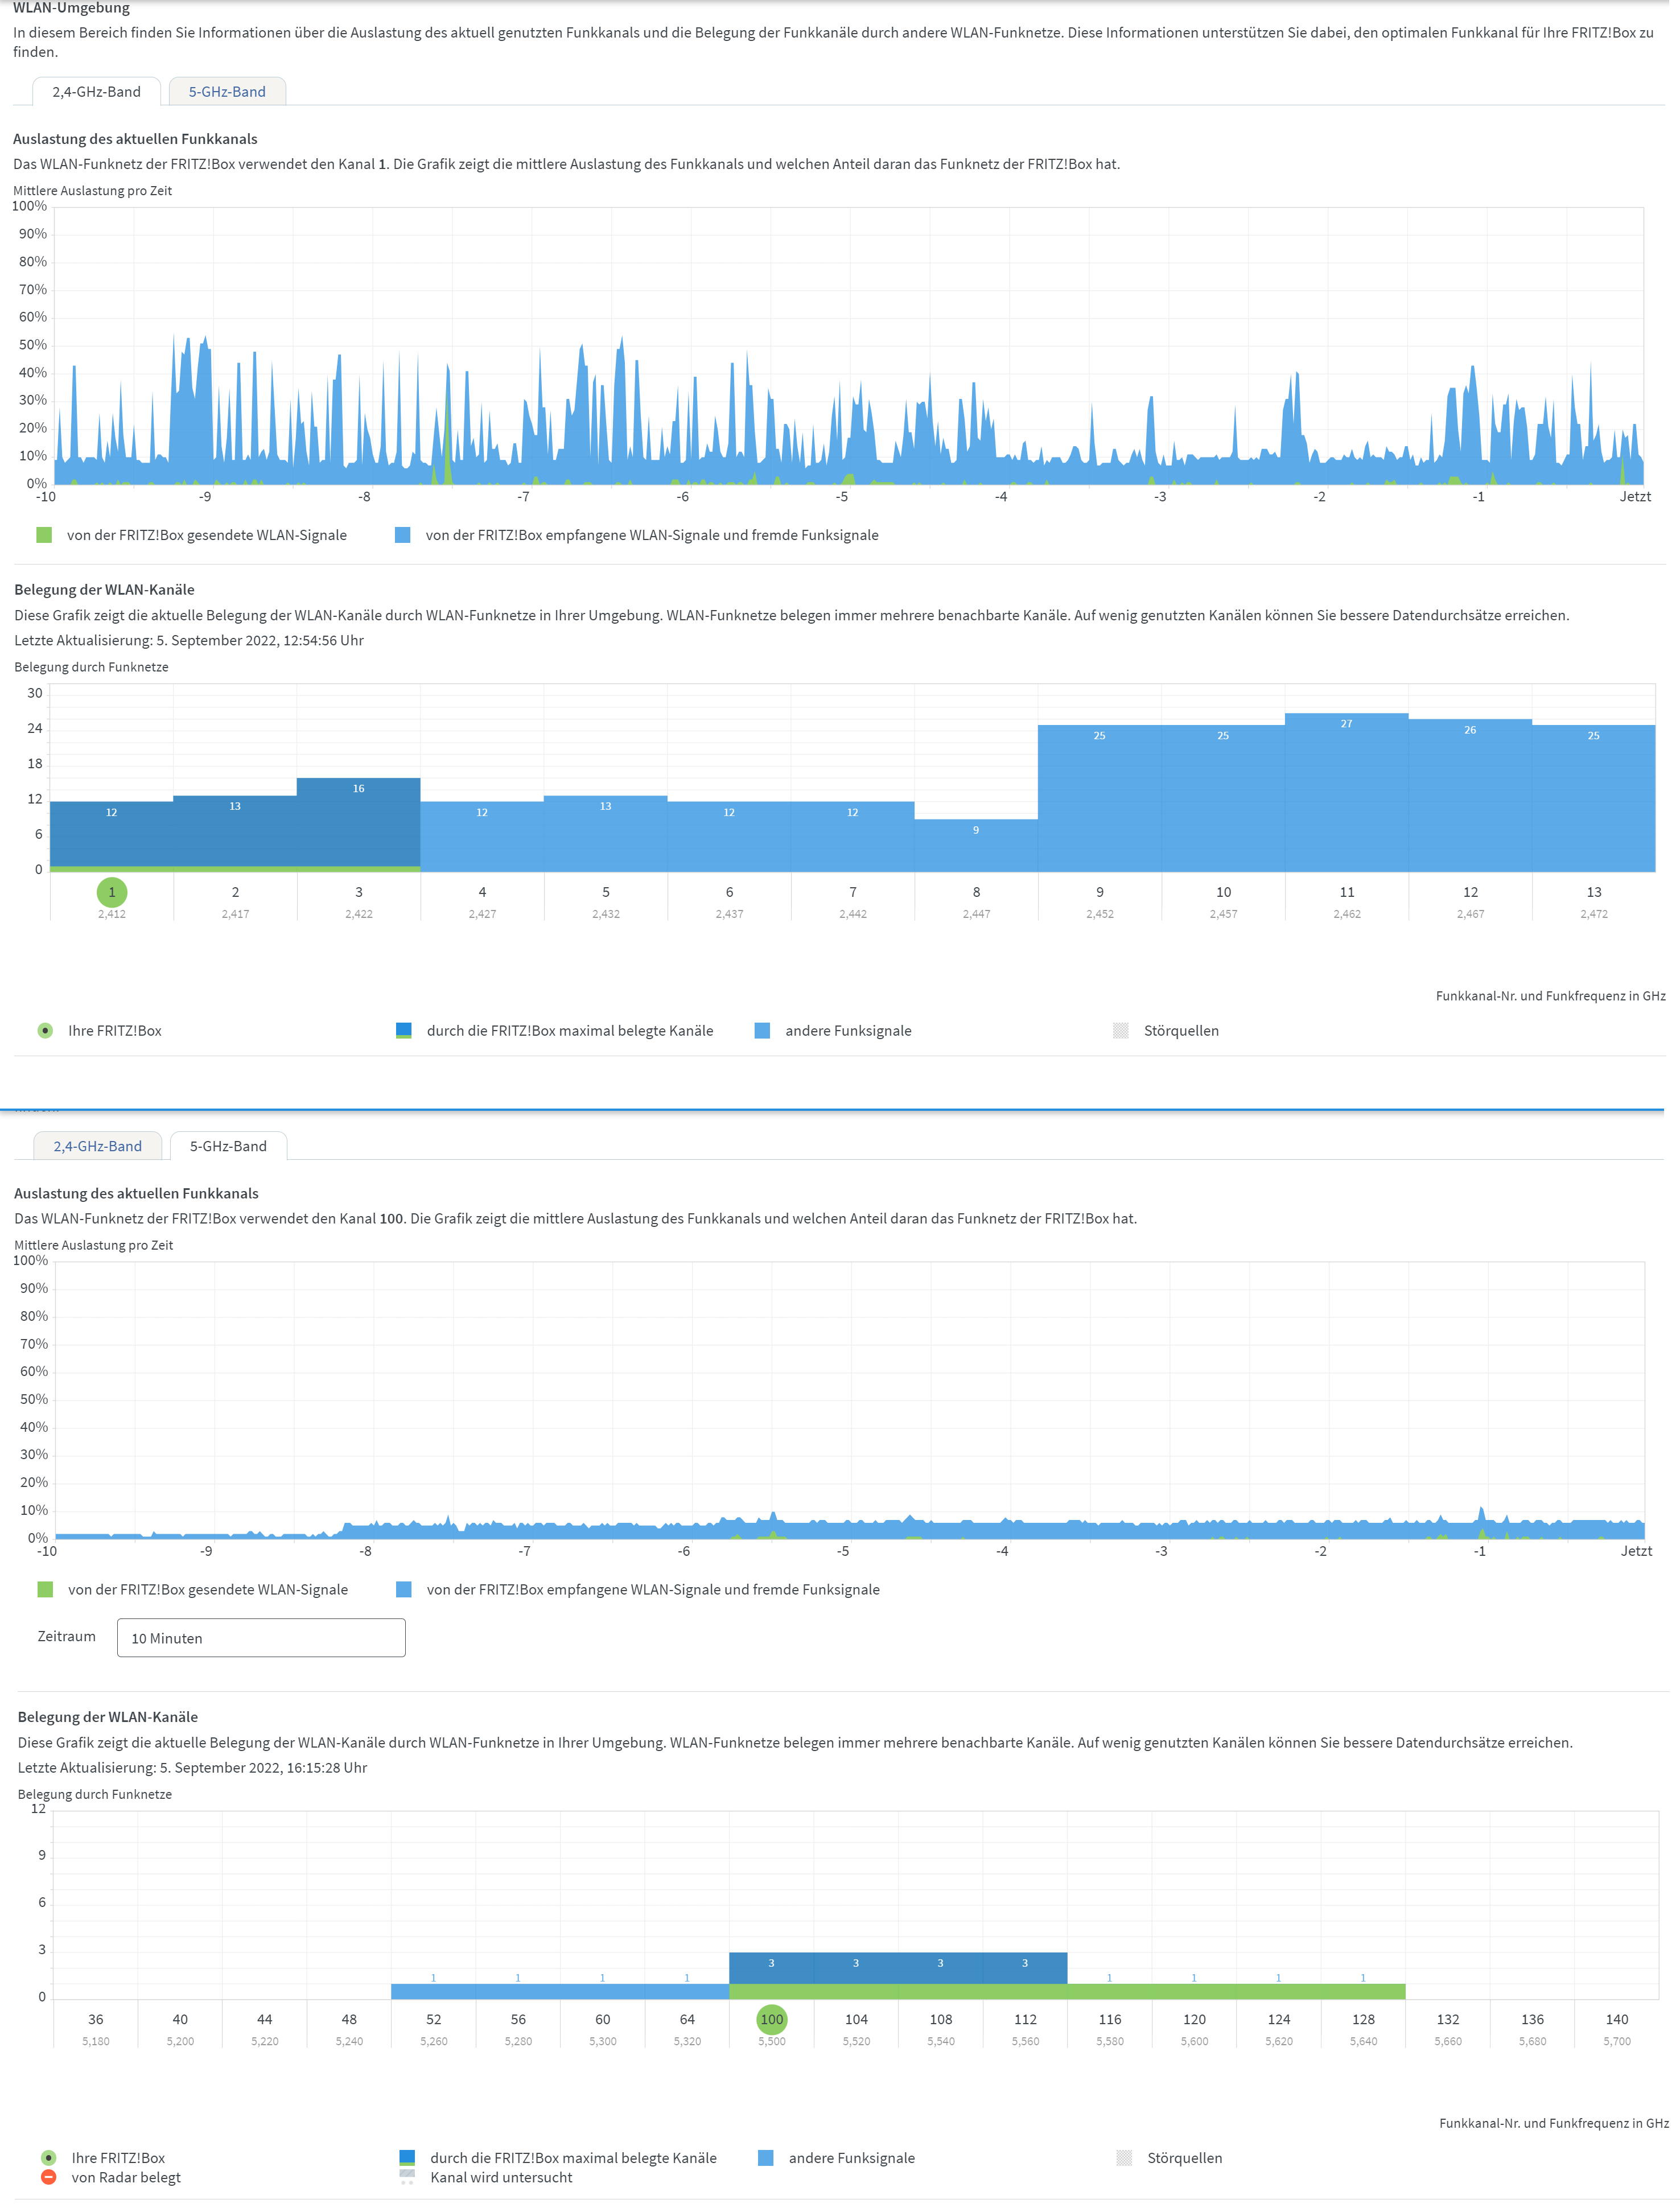Click the 'Störquellen' hatched legend icon in 2,4-GHz chart
This screenshot has width=1680, height=2208.
coord(1121,1030)
